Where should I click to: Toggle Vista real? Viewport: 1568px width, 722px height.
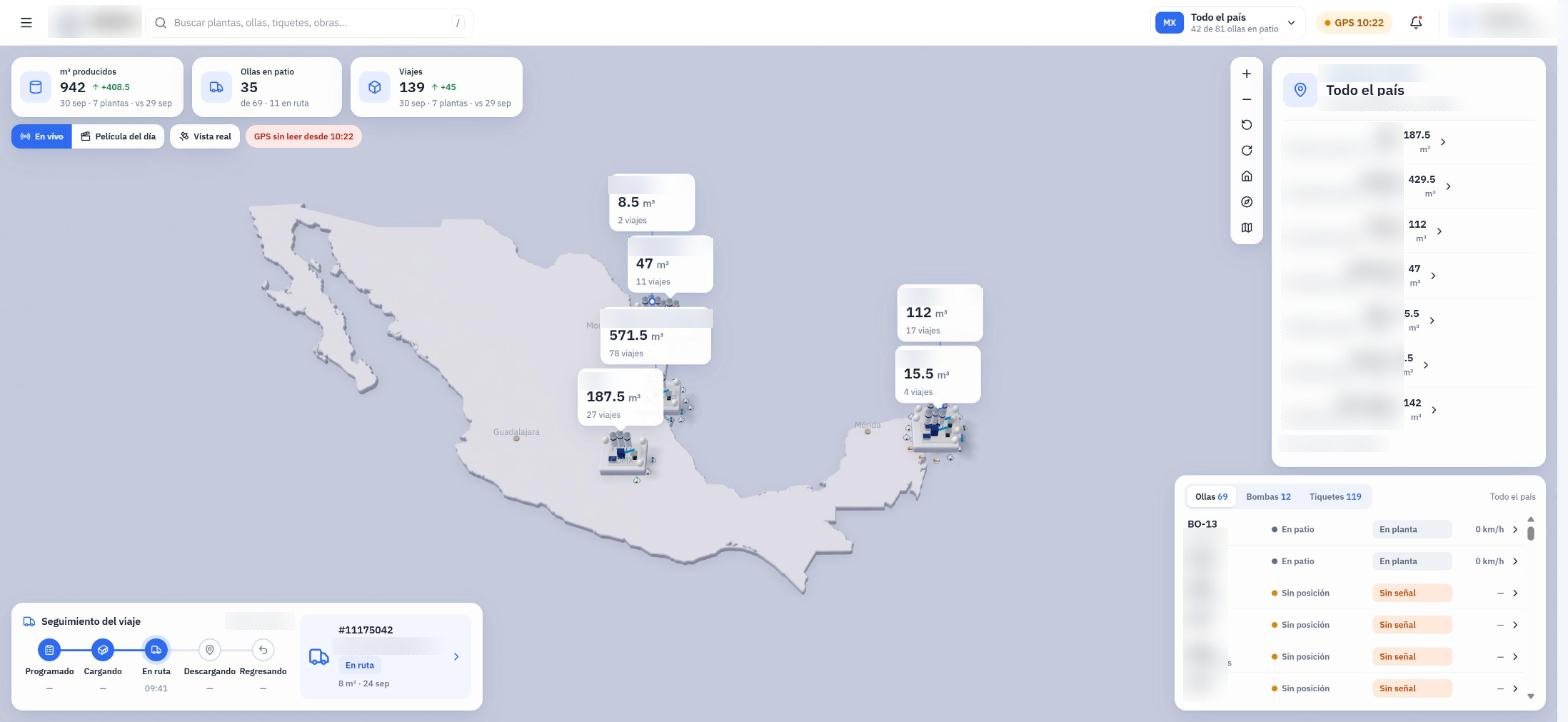pyautogui.click(x=205, y=136)
